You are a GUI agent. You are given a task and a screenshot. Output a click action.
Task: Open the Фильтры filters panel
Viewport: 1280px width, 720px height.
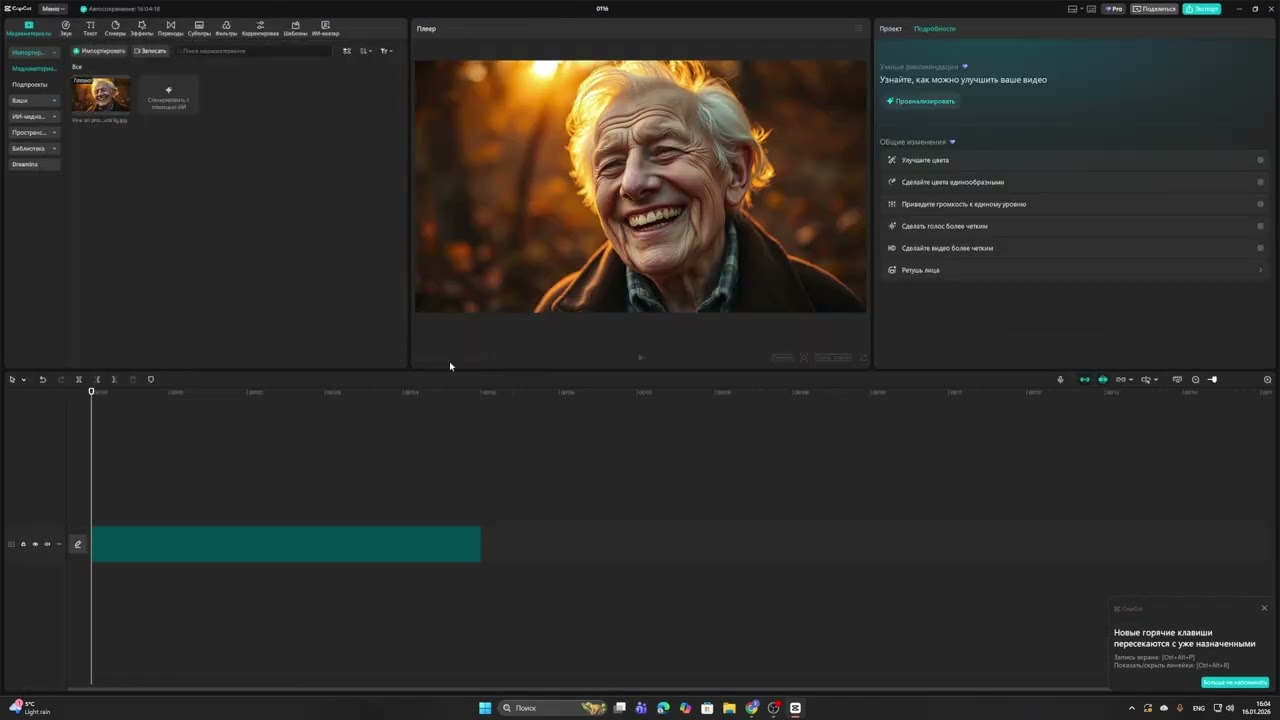tap(226, 28)
